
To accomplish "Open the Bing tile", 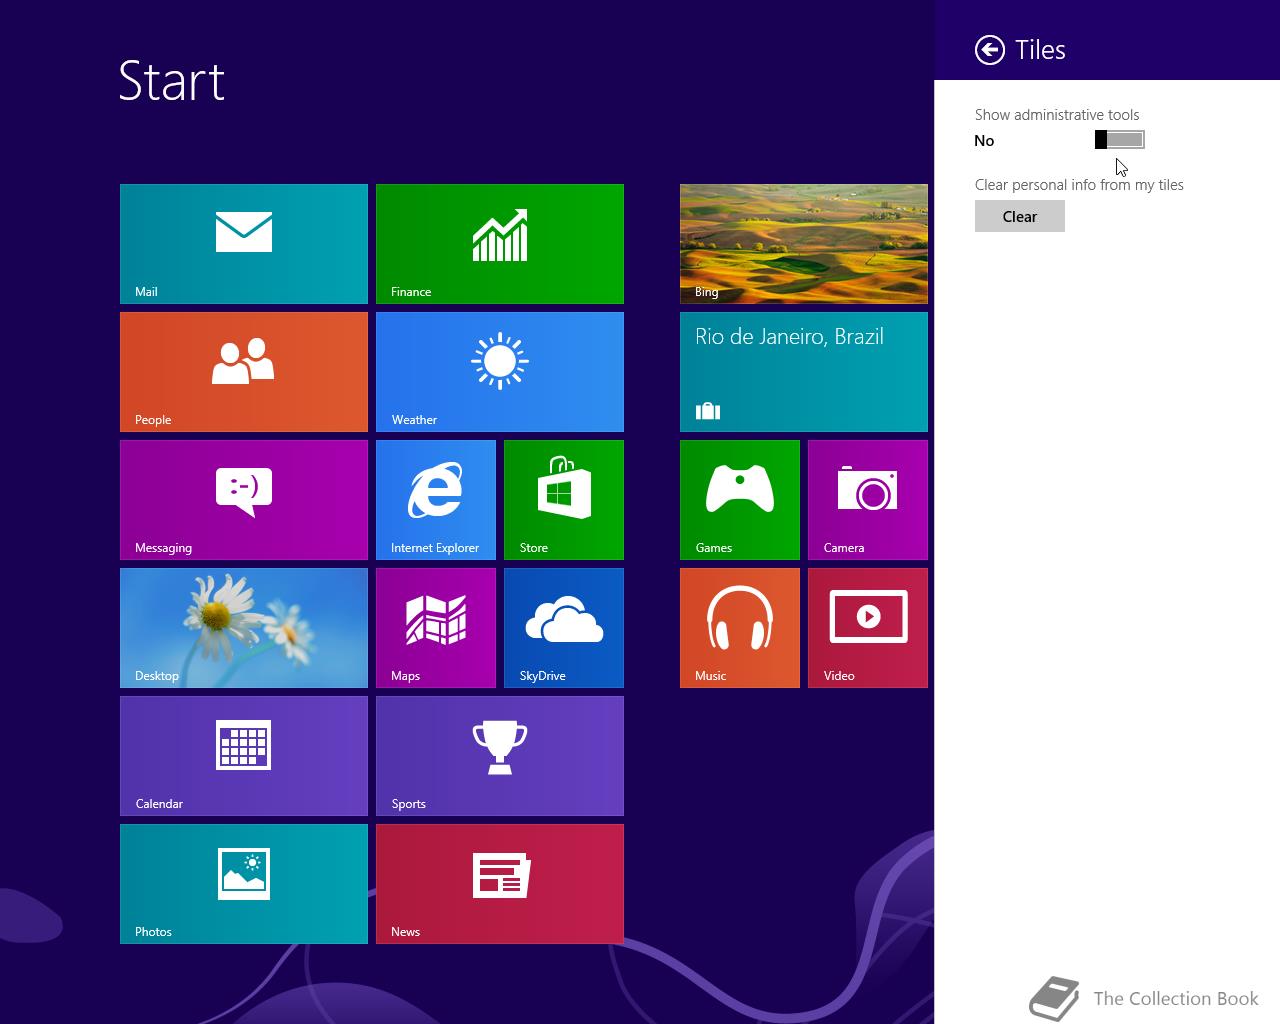I will point(804,244).
